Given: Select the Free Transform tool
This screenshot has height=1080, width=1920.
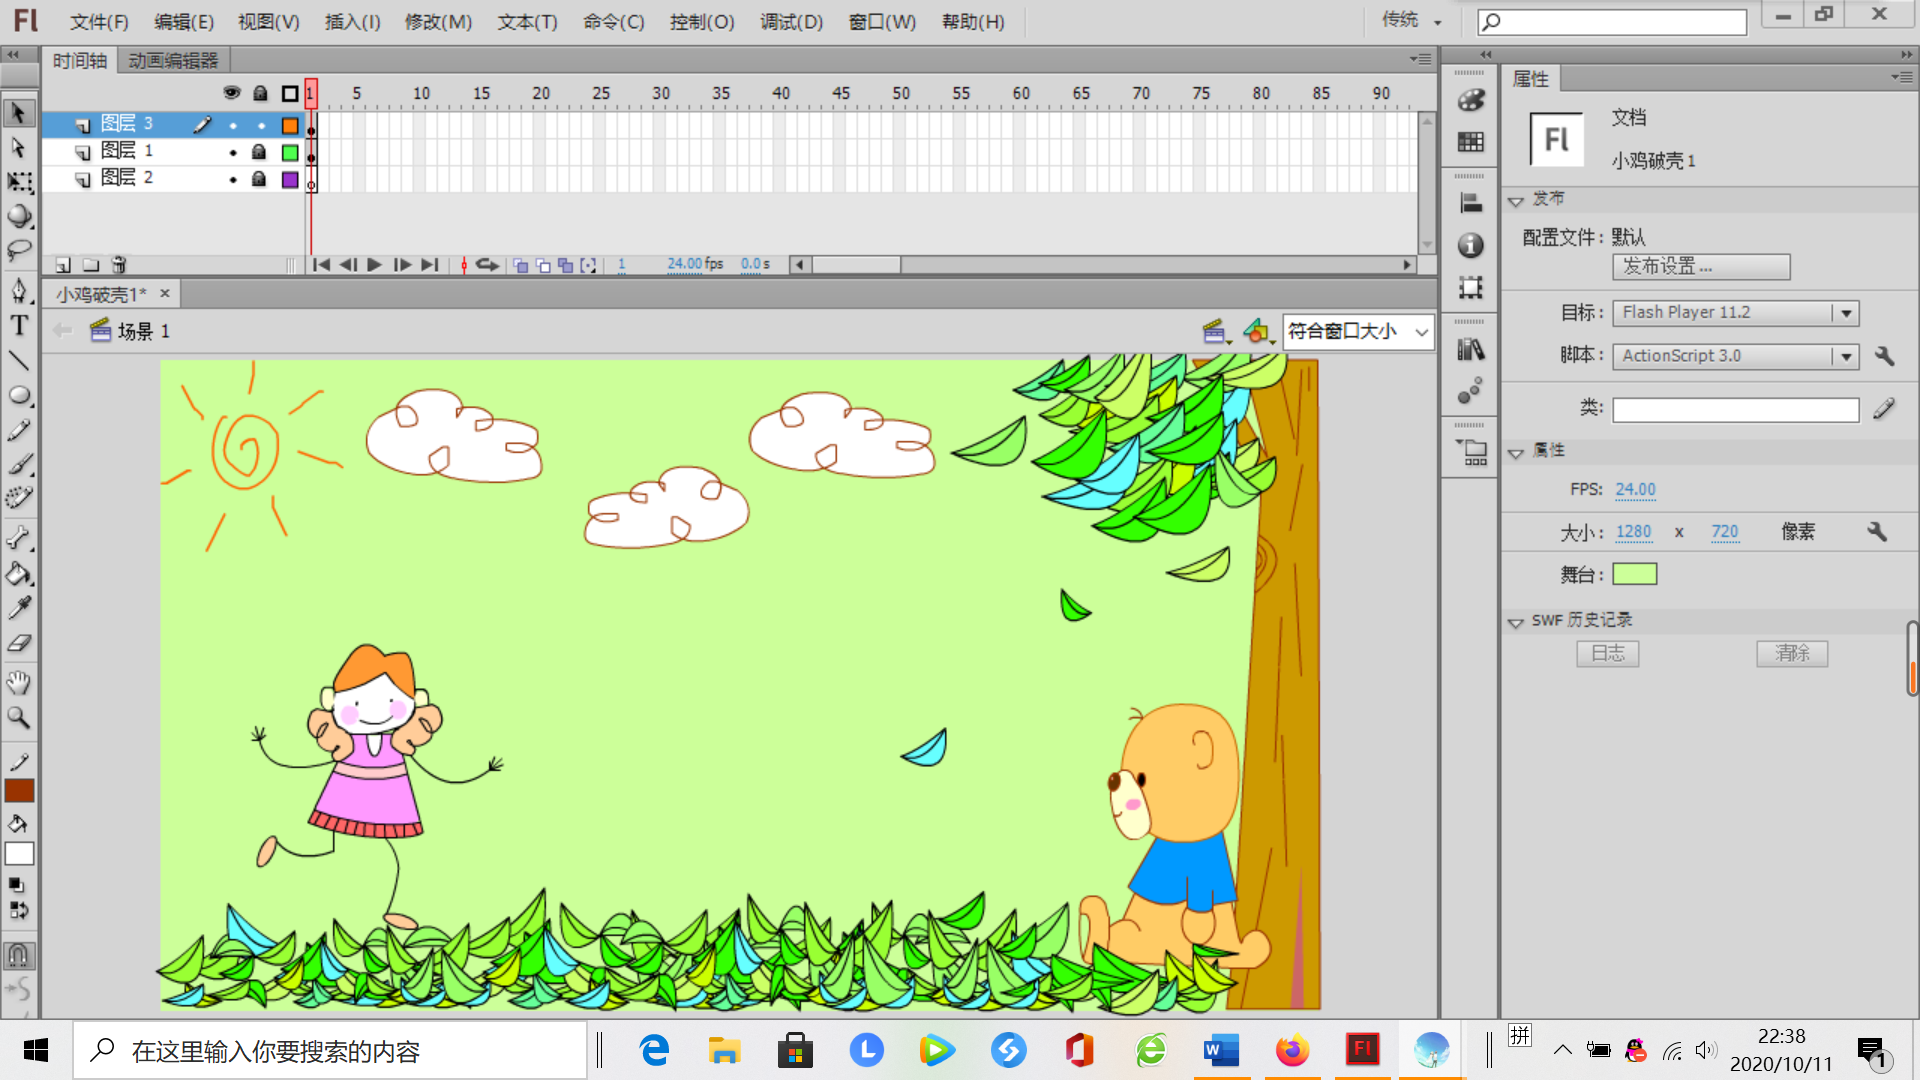Looking at the screenshot, I should 18,182.
